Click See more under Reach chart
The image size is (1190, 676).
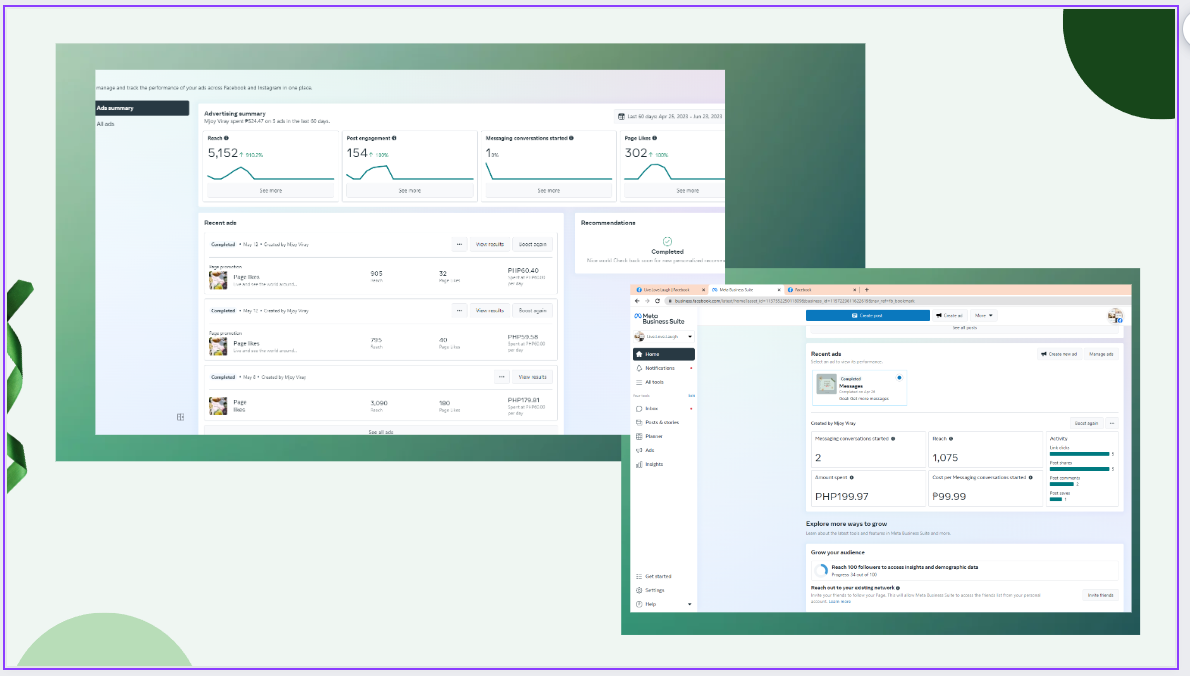tap(271, 190)
